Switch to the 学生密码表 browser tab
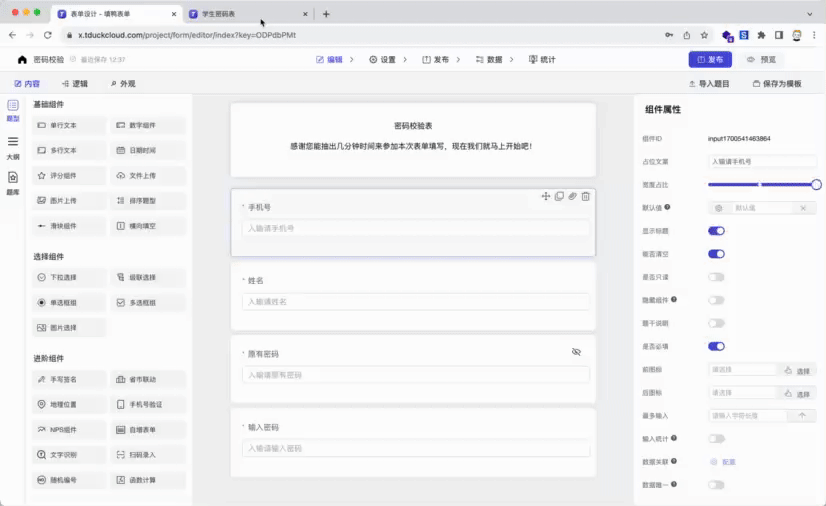Image resolution: width=826 pixels, height=506 pixels. [248, 14]
